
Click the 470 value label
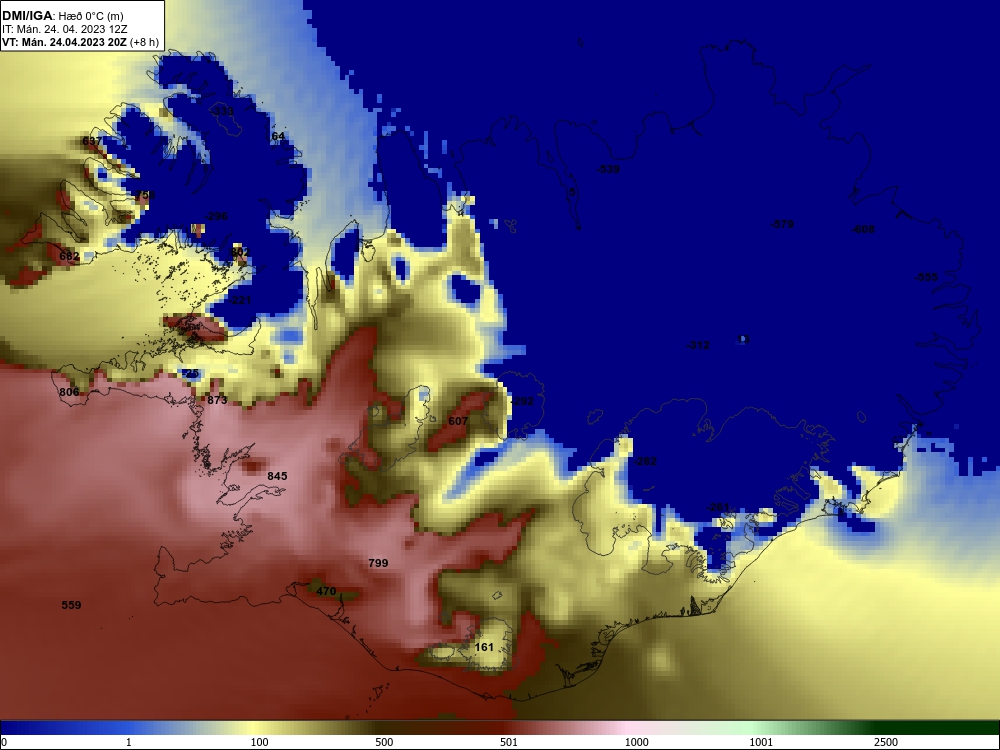click(x=326, y=591)
